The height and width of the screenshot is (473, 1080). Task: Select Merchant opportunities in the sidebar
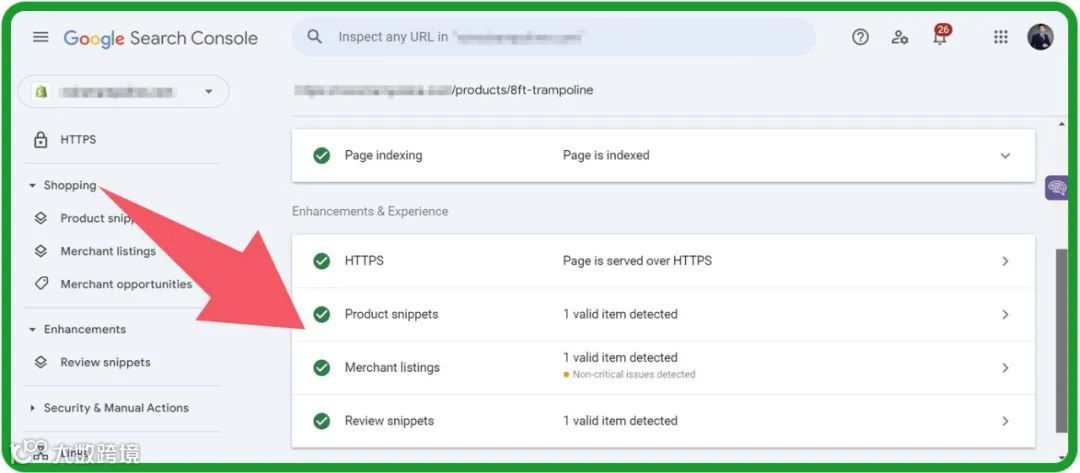[x=126, y=284]
